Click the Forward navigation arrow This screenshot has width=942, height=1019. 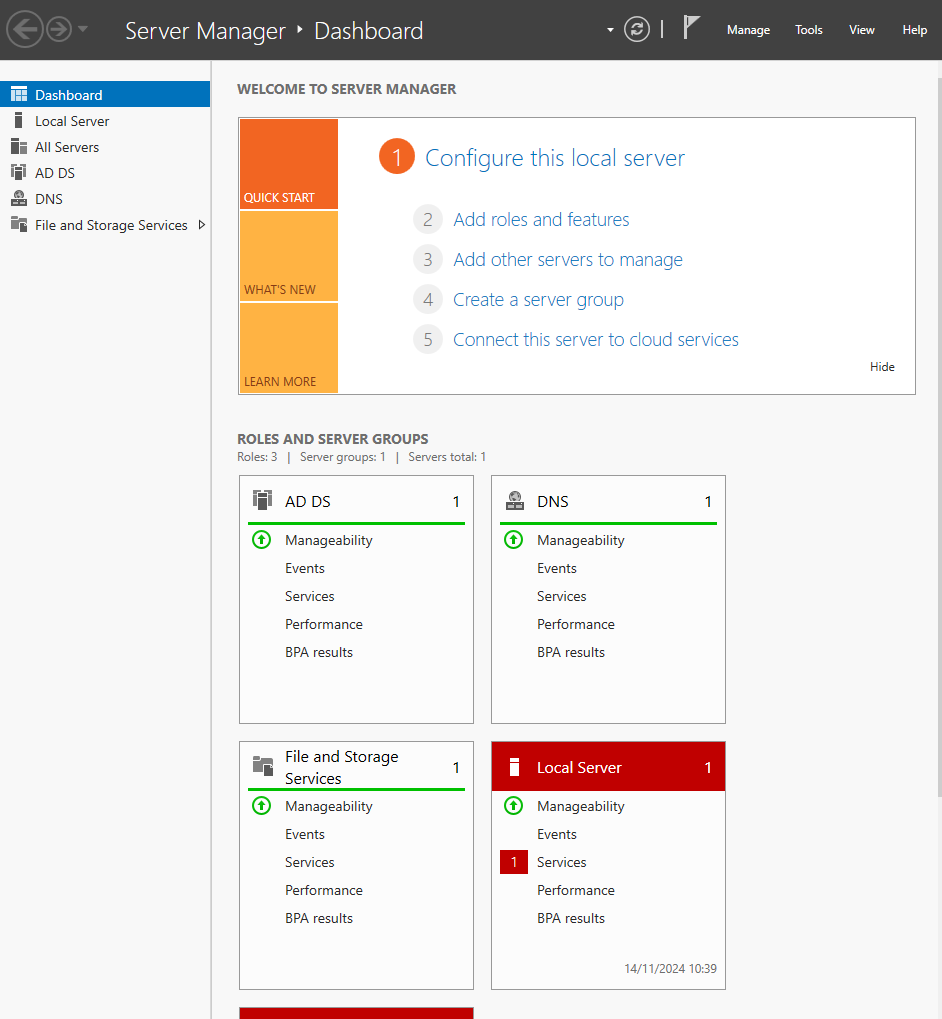click(59, 29)
